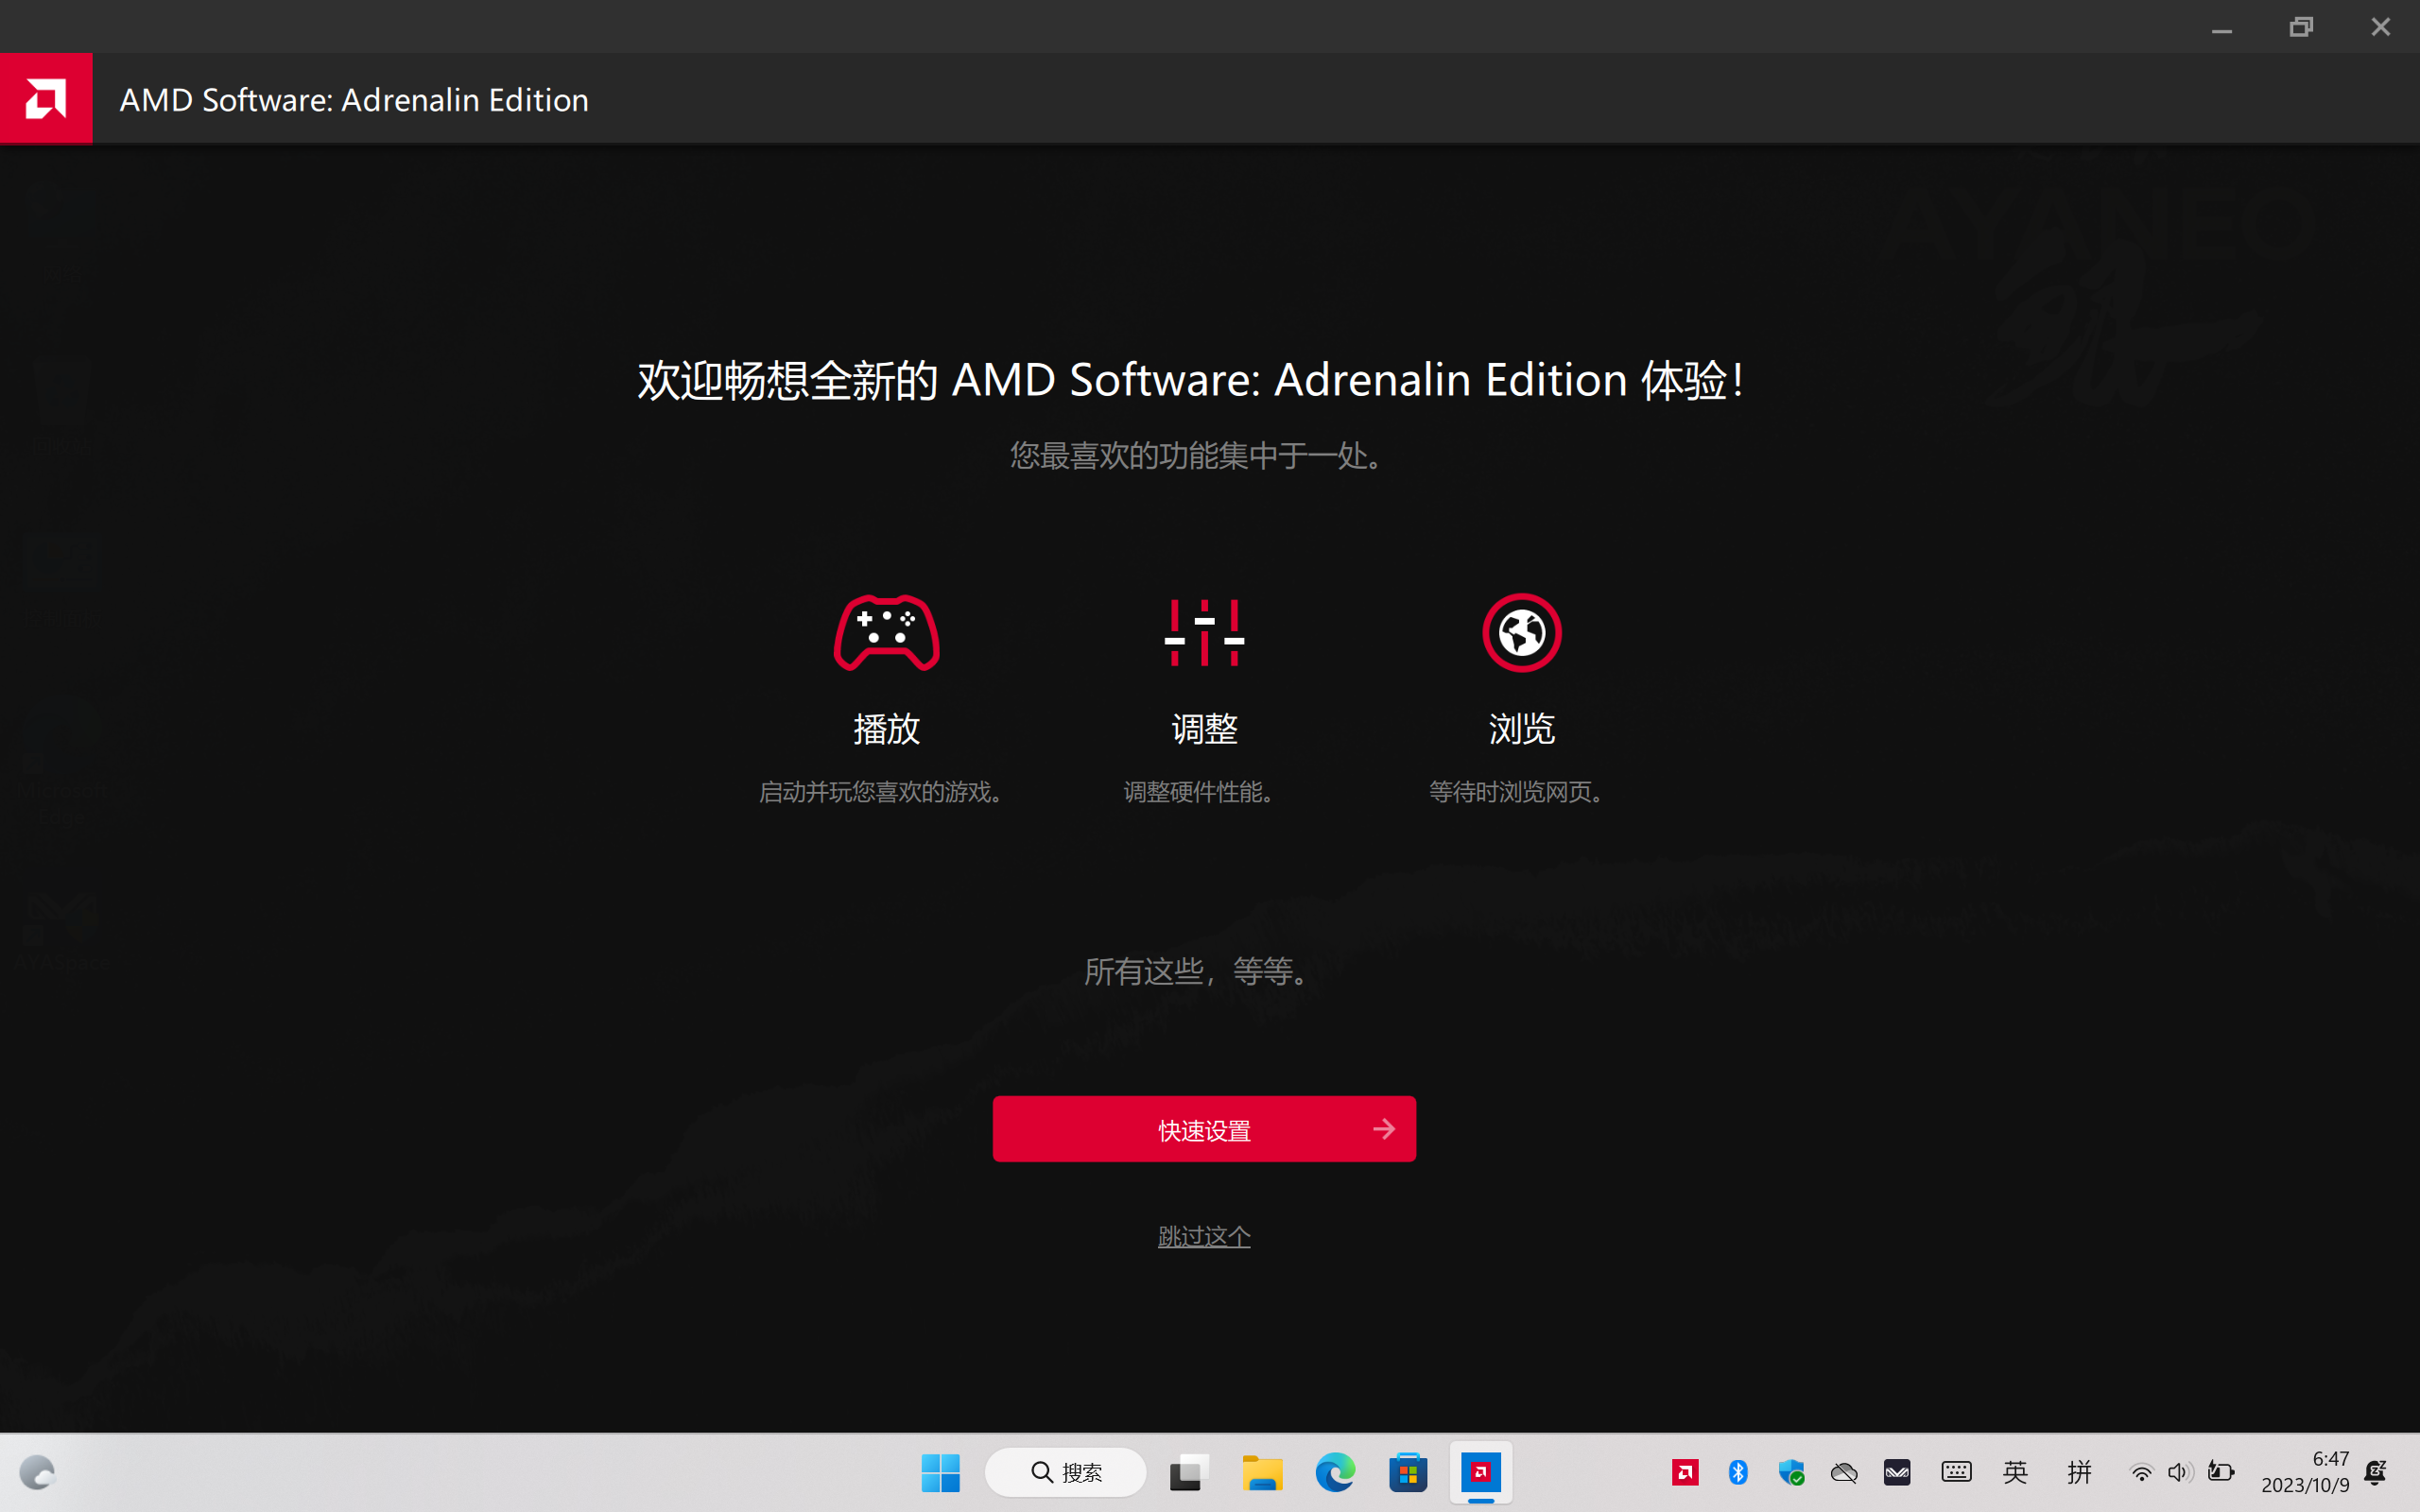The height and width of the screenshot is (1512, 2420).
Task: Click the OneDrive cloud tray icon
Action: tap(1844, 1473)
